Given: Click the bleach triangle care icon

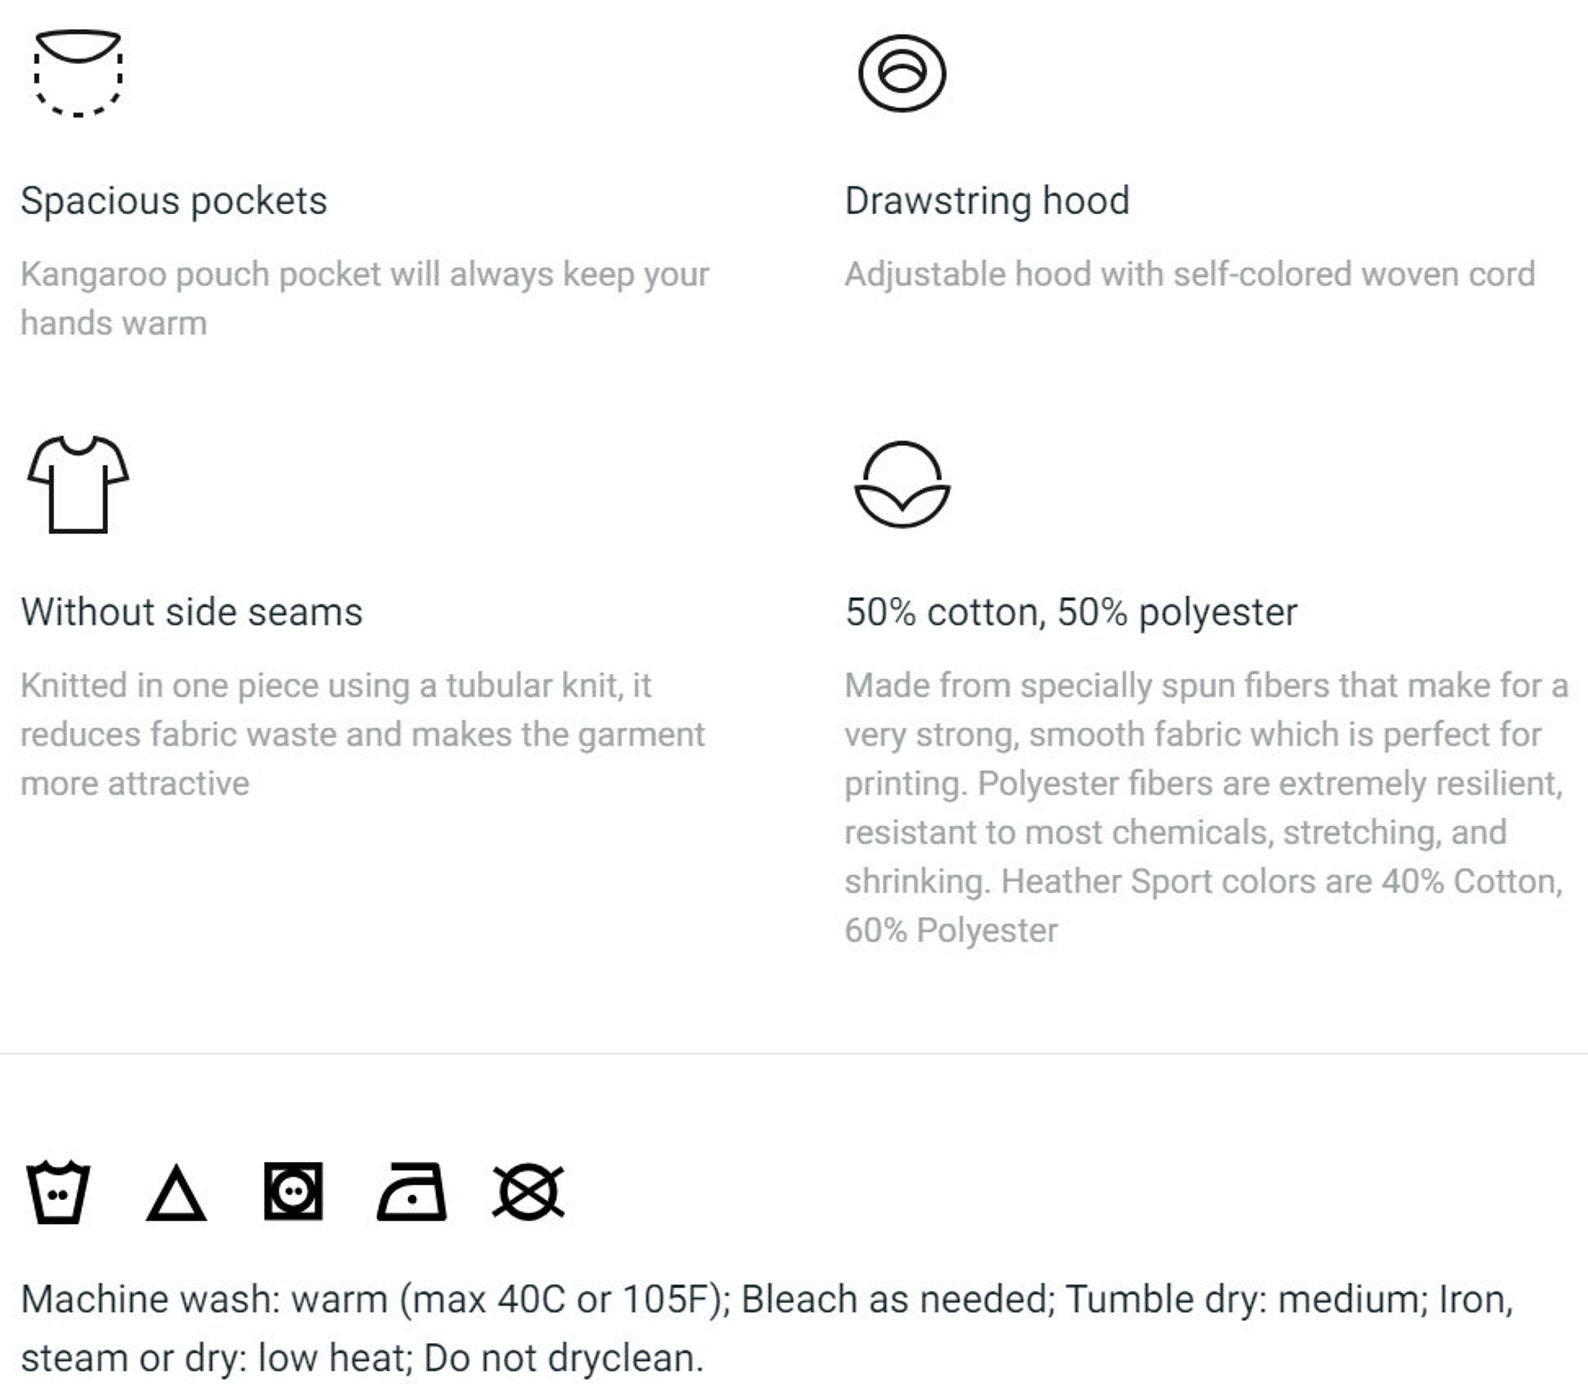Looking at the screenshot, I should coord(176,1193).
